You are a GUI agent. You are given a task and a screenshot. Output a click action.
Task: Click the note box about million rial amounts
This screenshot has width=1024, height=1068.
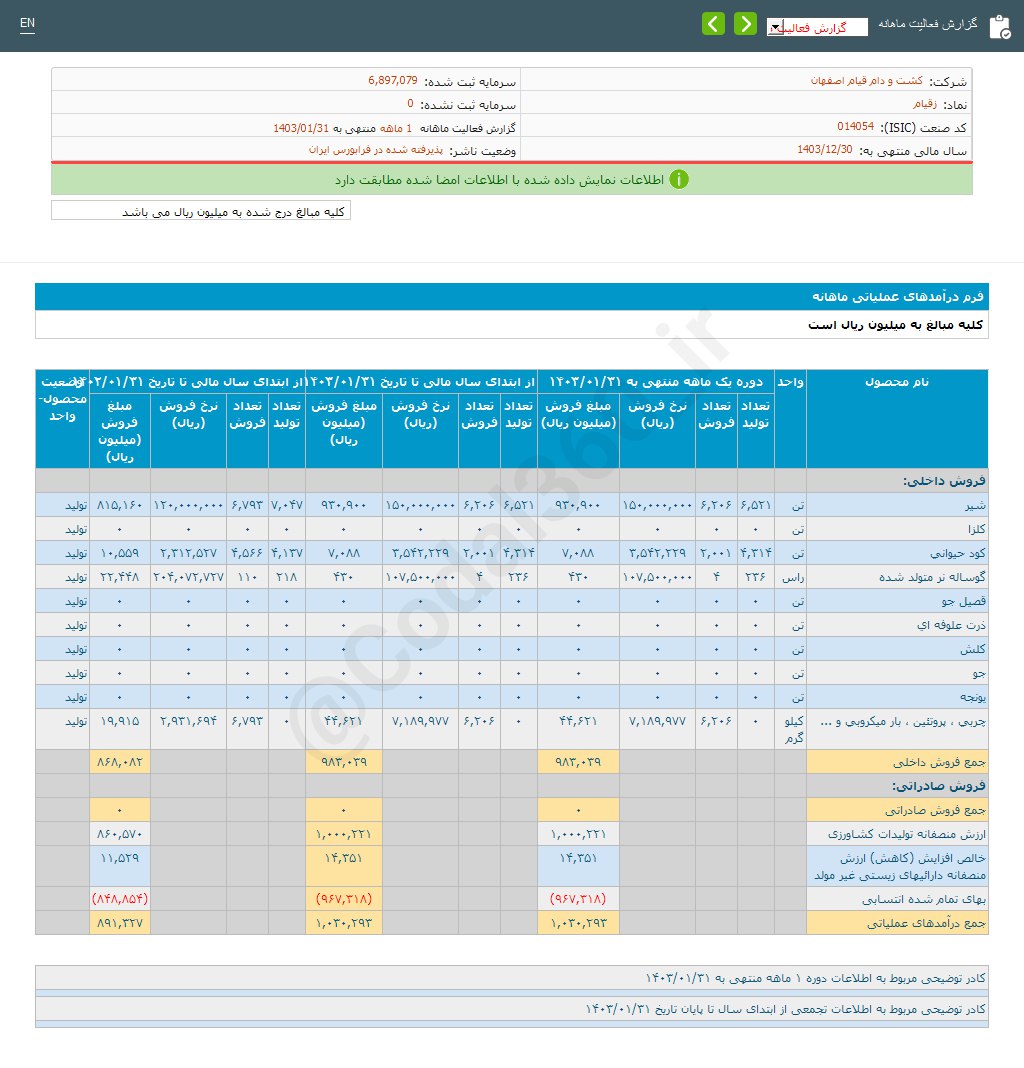coord(201,211)
